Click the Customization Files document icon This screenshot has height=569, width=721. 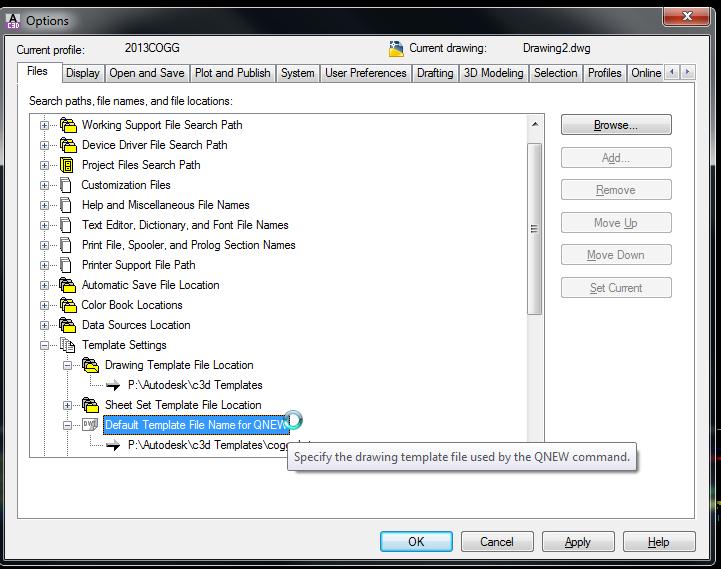pos(66,185)
